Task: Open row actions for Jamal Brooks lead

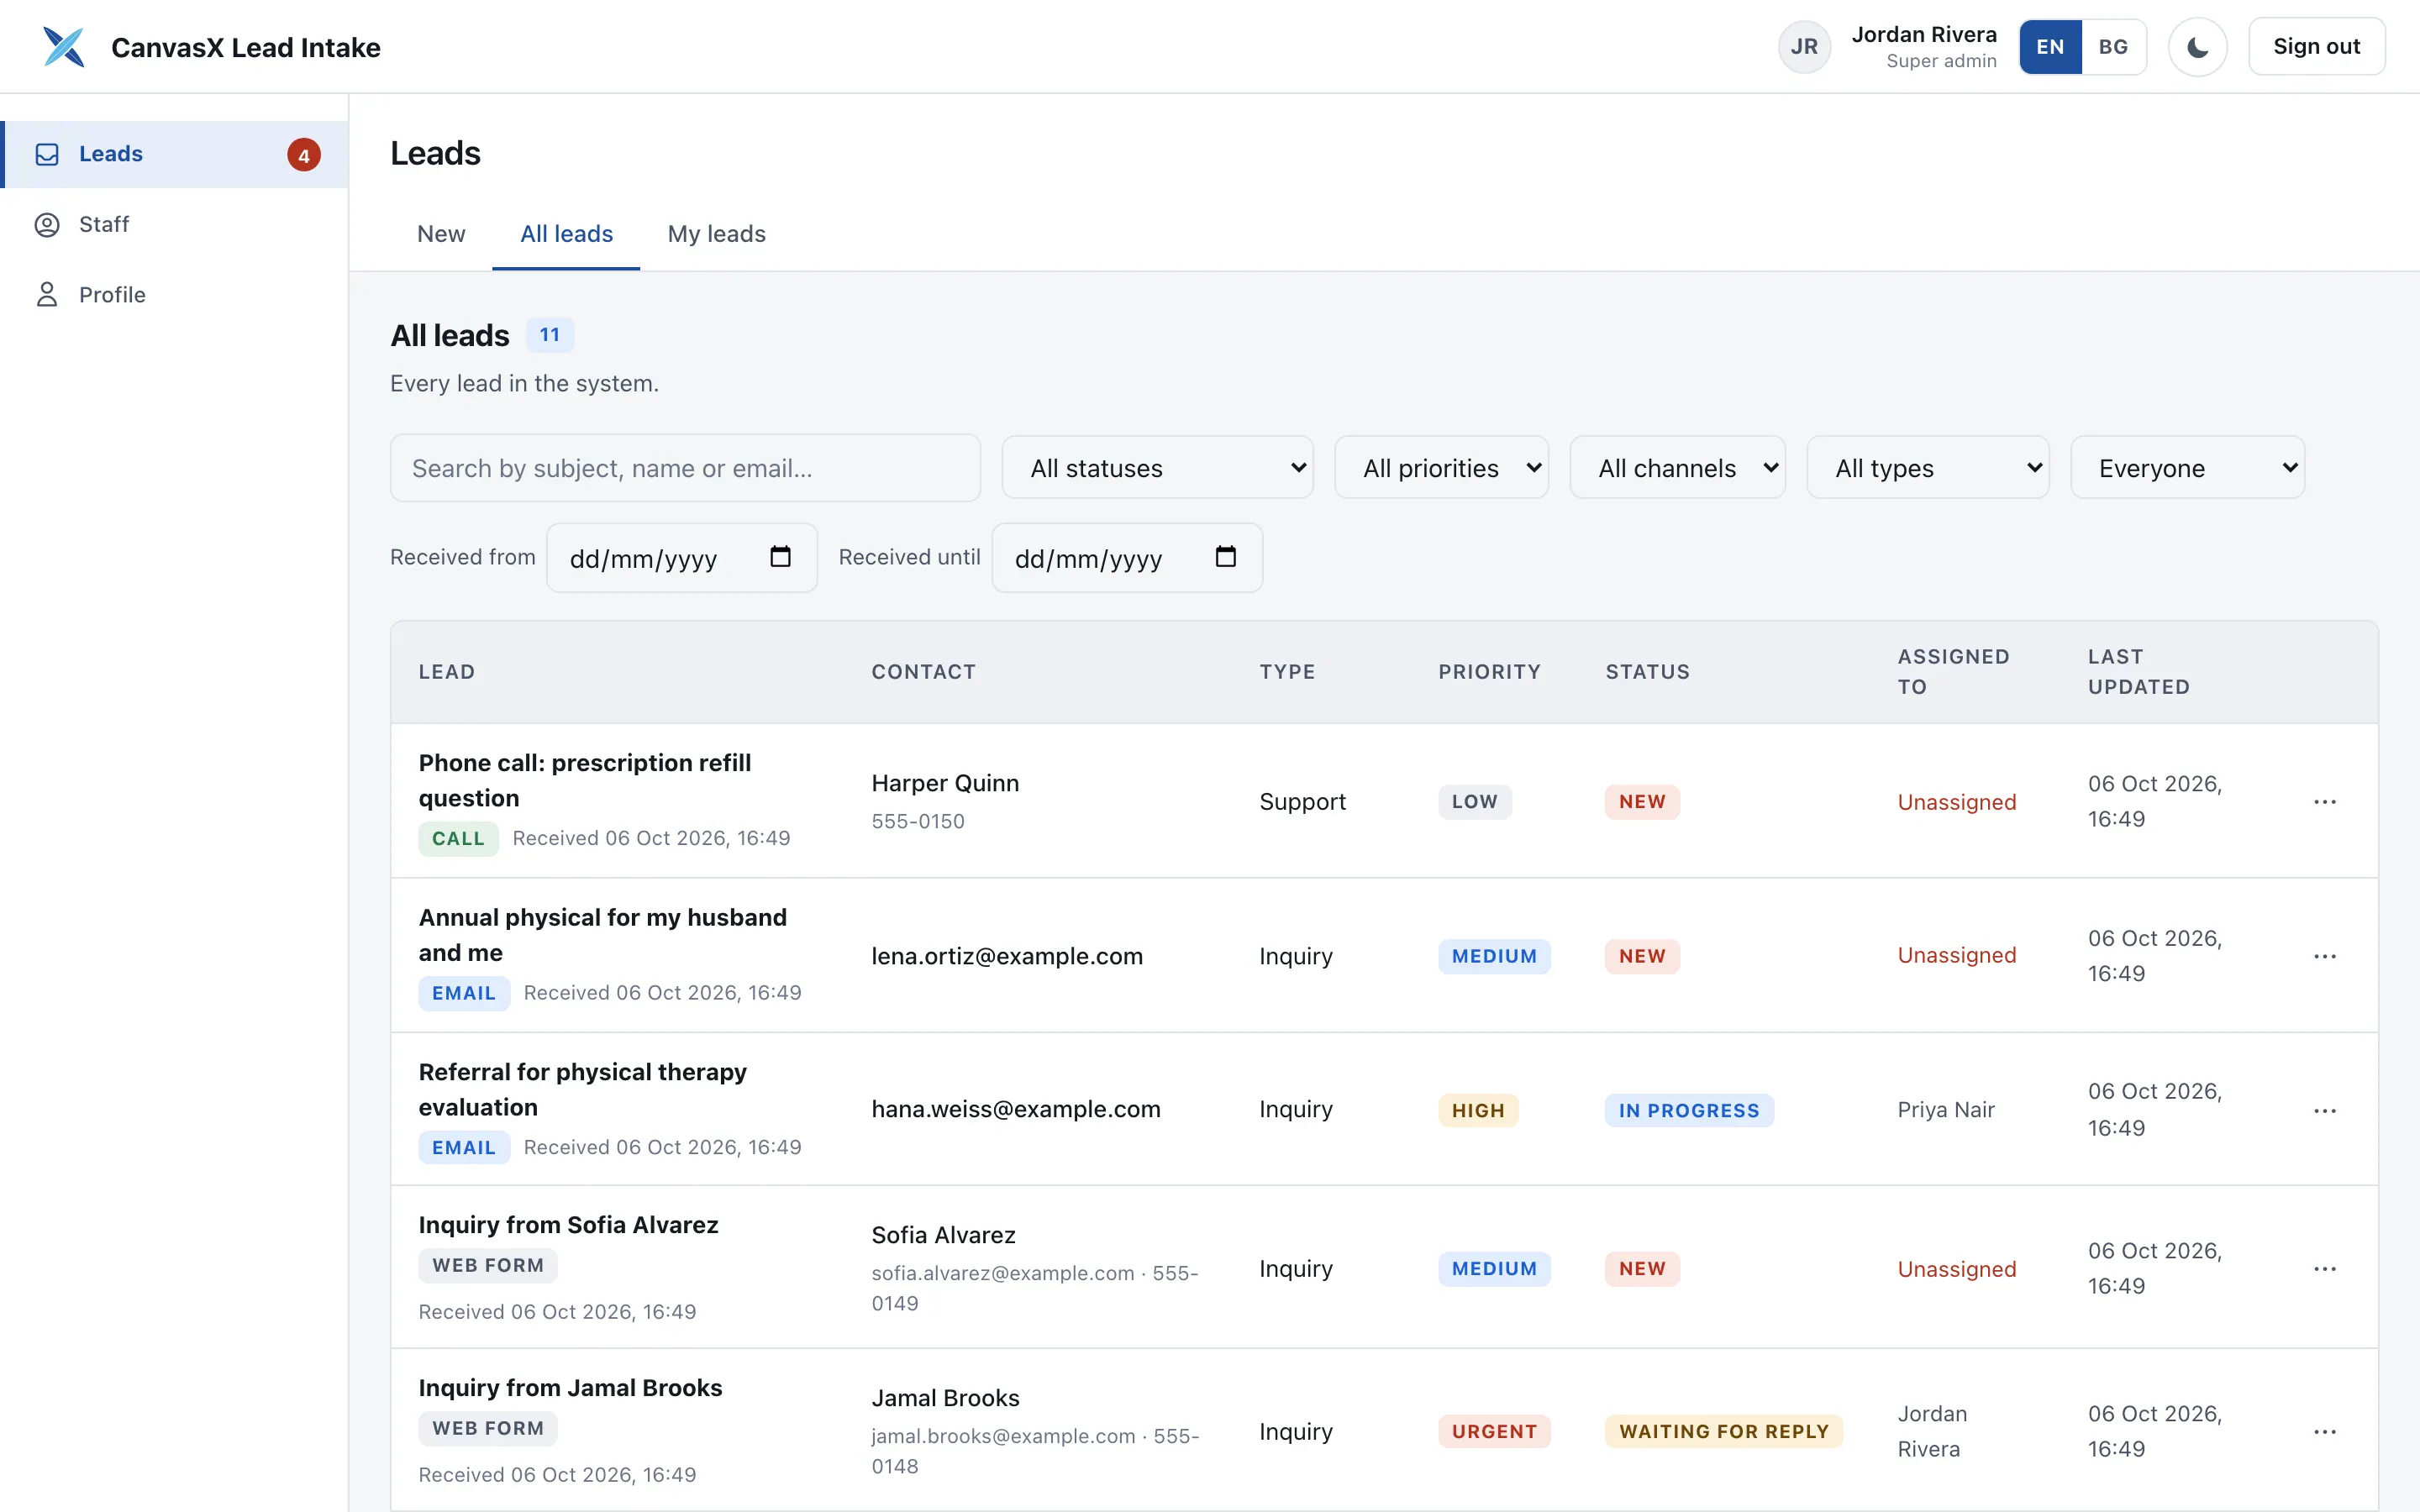Action: [x=2324, y=1431]
